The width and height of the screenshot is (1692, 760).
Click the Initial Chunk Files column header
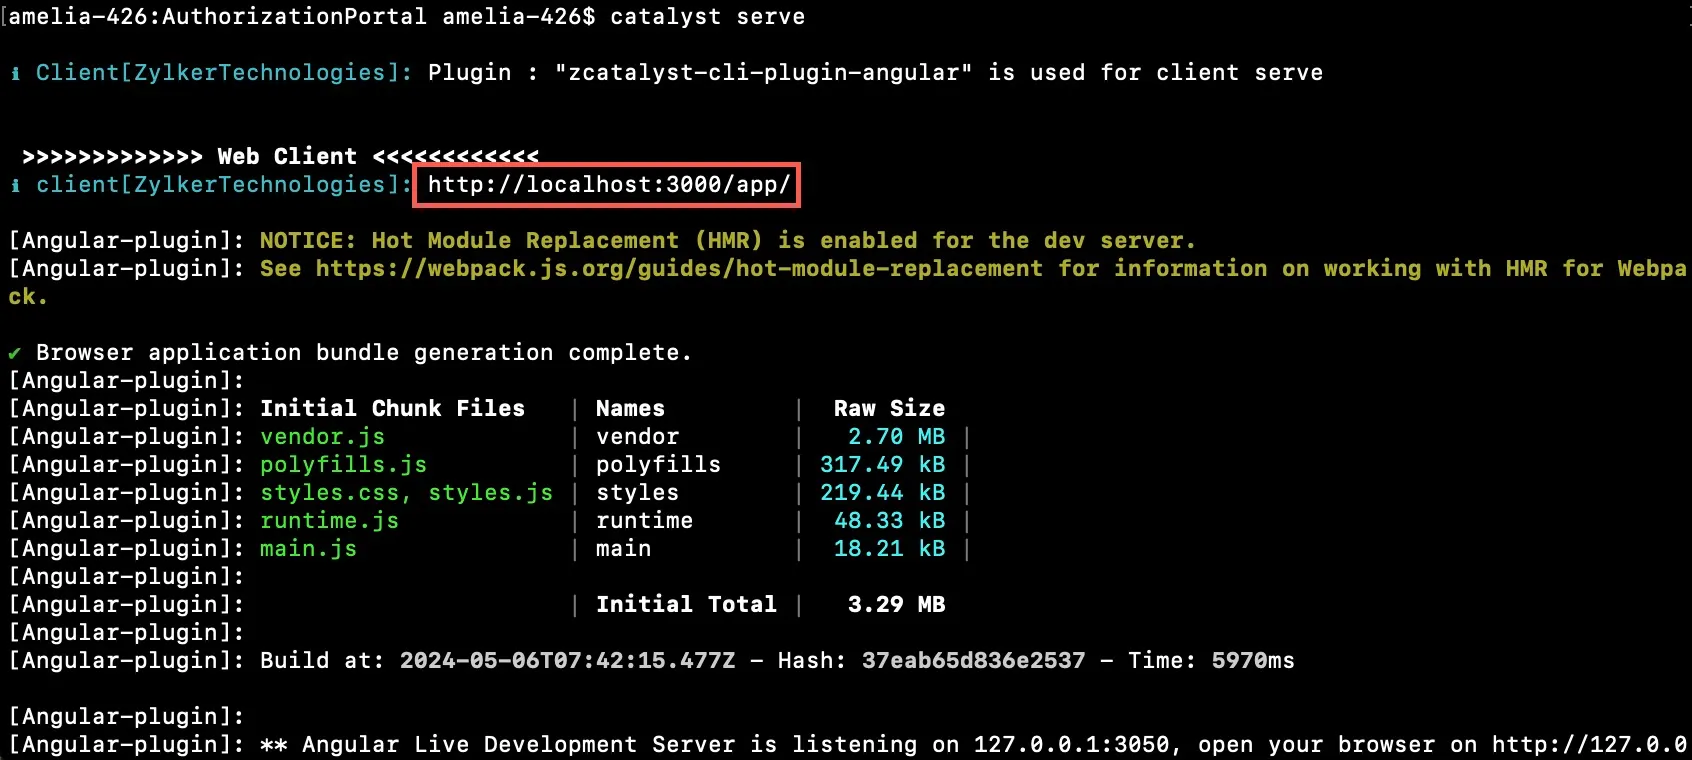[x=392, y=409]
